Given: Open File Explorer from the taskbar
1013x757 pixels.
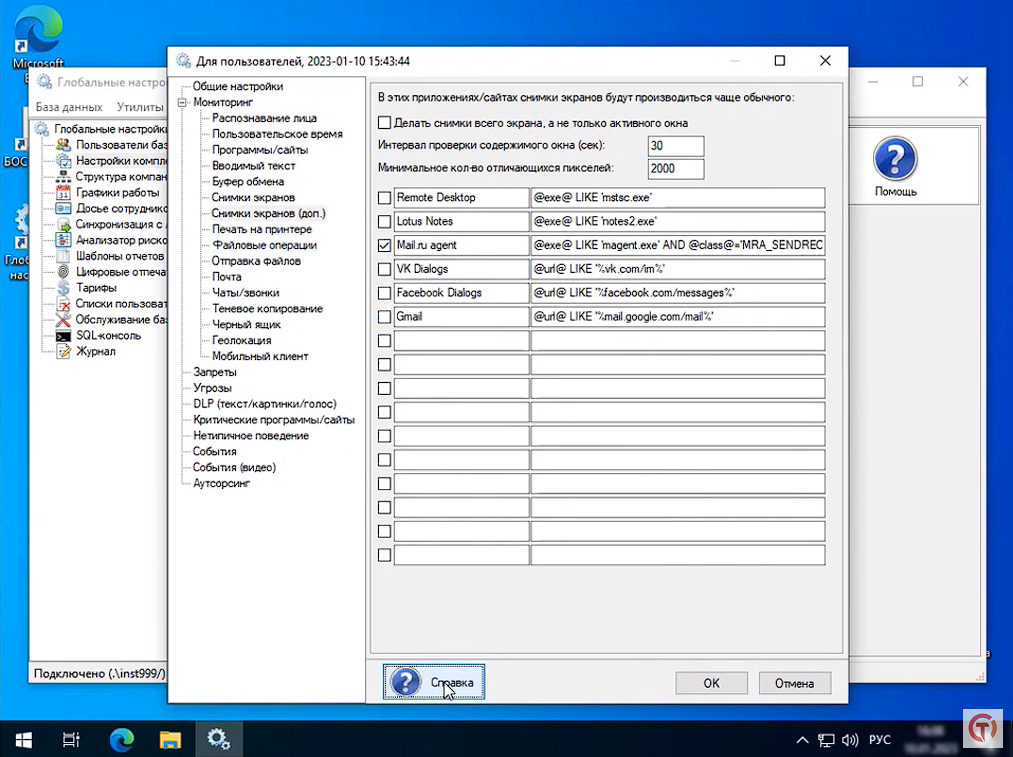Looking at the screenshot, I should [x=170, y=739].
